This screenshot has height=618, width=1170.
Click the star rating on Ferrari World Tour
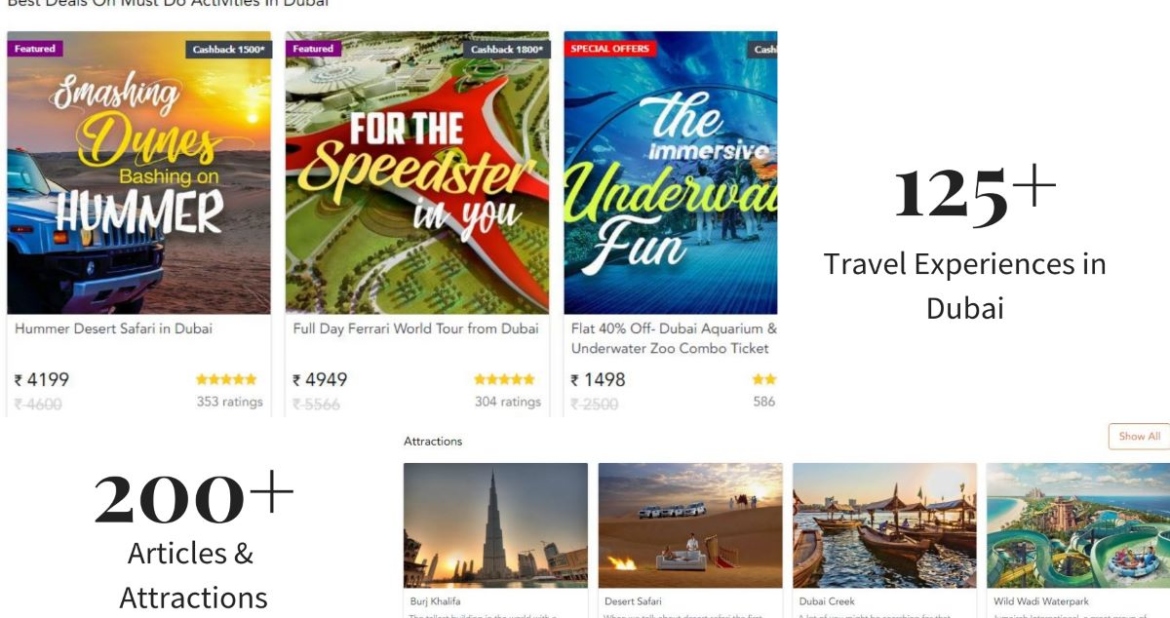click(x=504, y=379)
